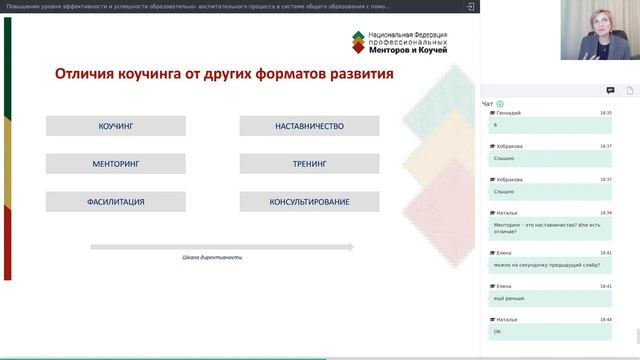Click the video progress bar at bottom
The image size is (640, 360).
320,359
